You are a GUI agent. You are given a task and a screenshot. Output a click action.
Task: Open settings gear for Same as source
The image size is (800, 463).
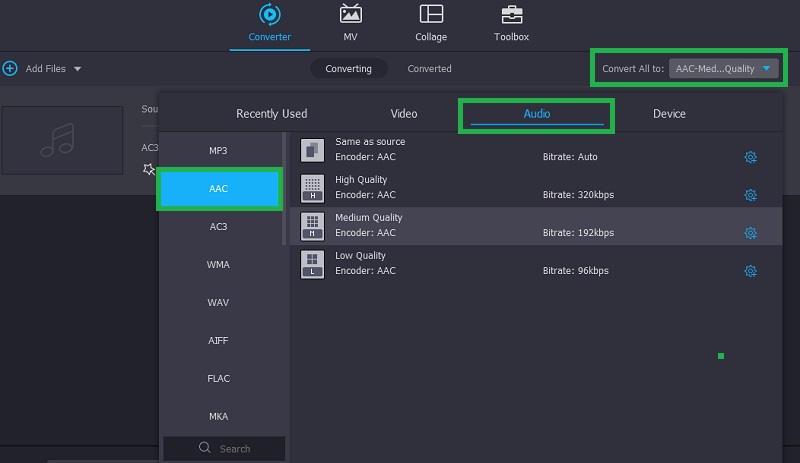coord(750,157)
